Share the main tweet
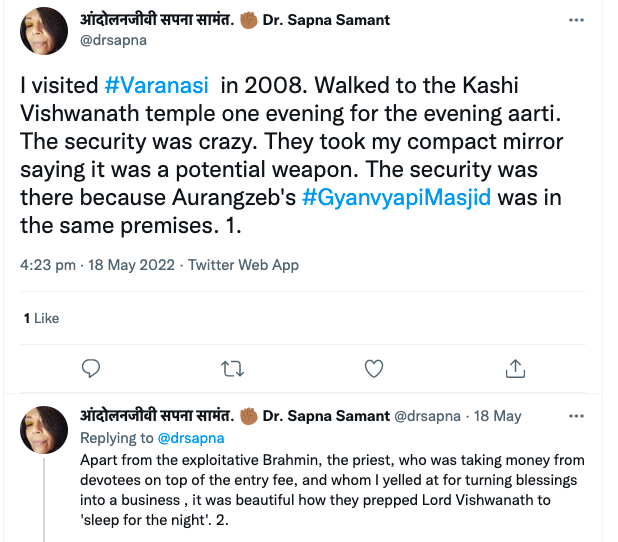618x542 pixels. [x=515, y=368]
